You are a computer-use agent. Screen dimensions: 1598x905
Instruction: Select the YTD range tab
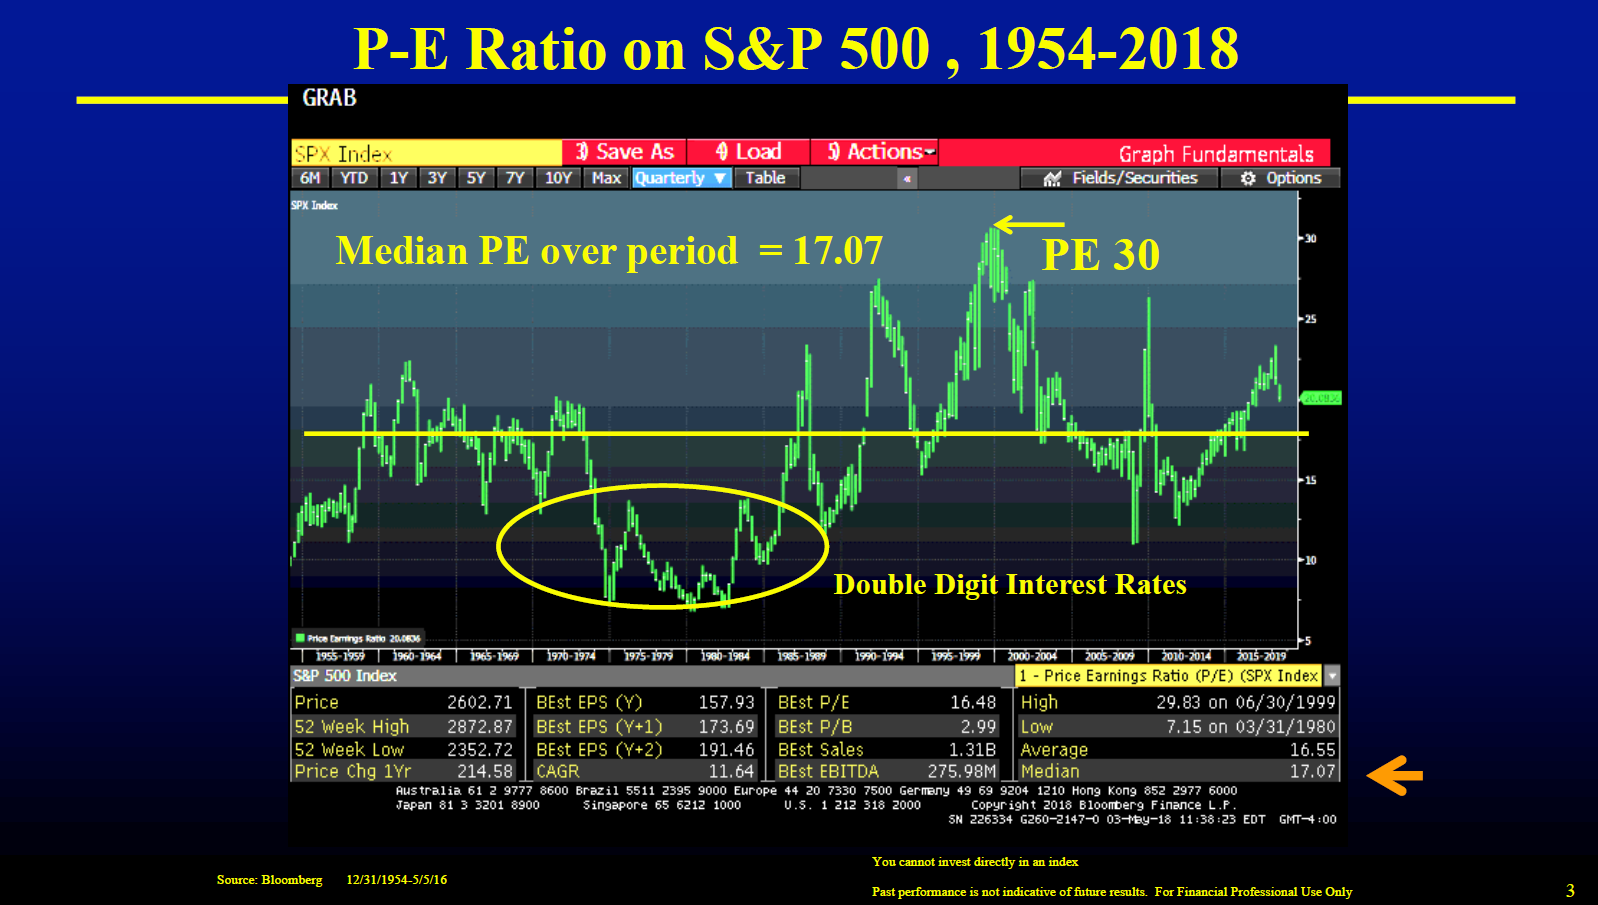click(354, 178)
